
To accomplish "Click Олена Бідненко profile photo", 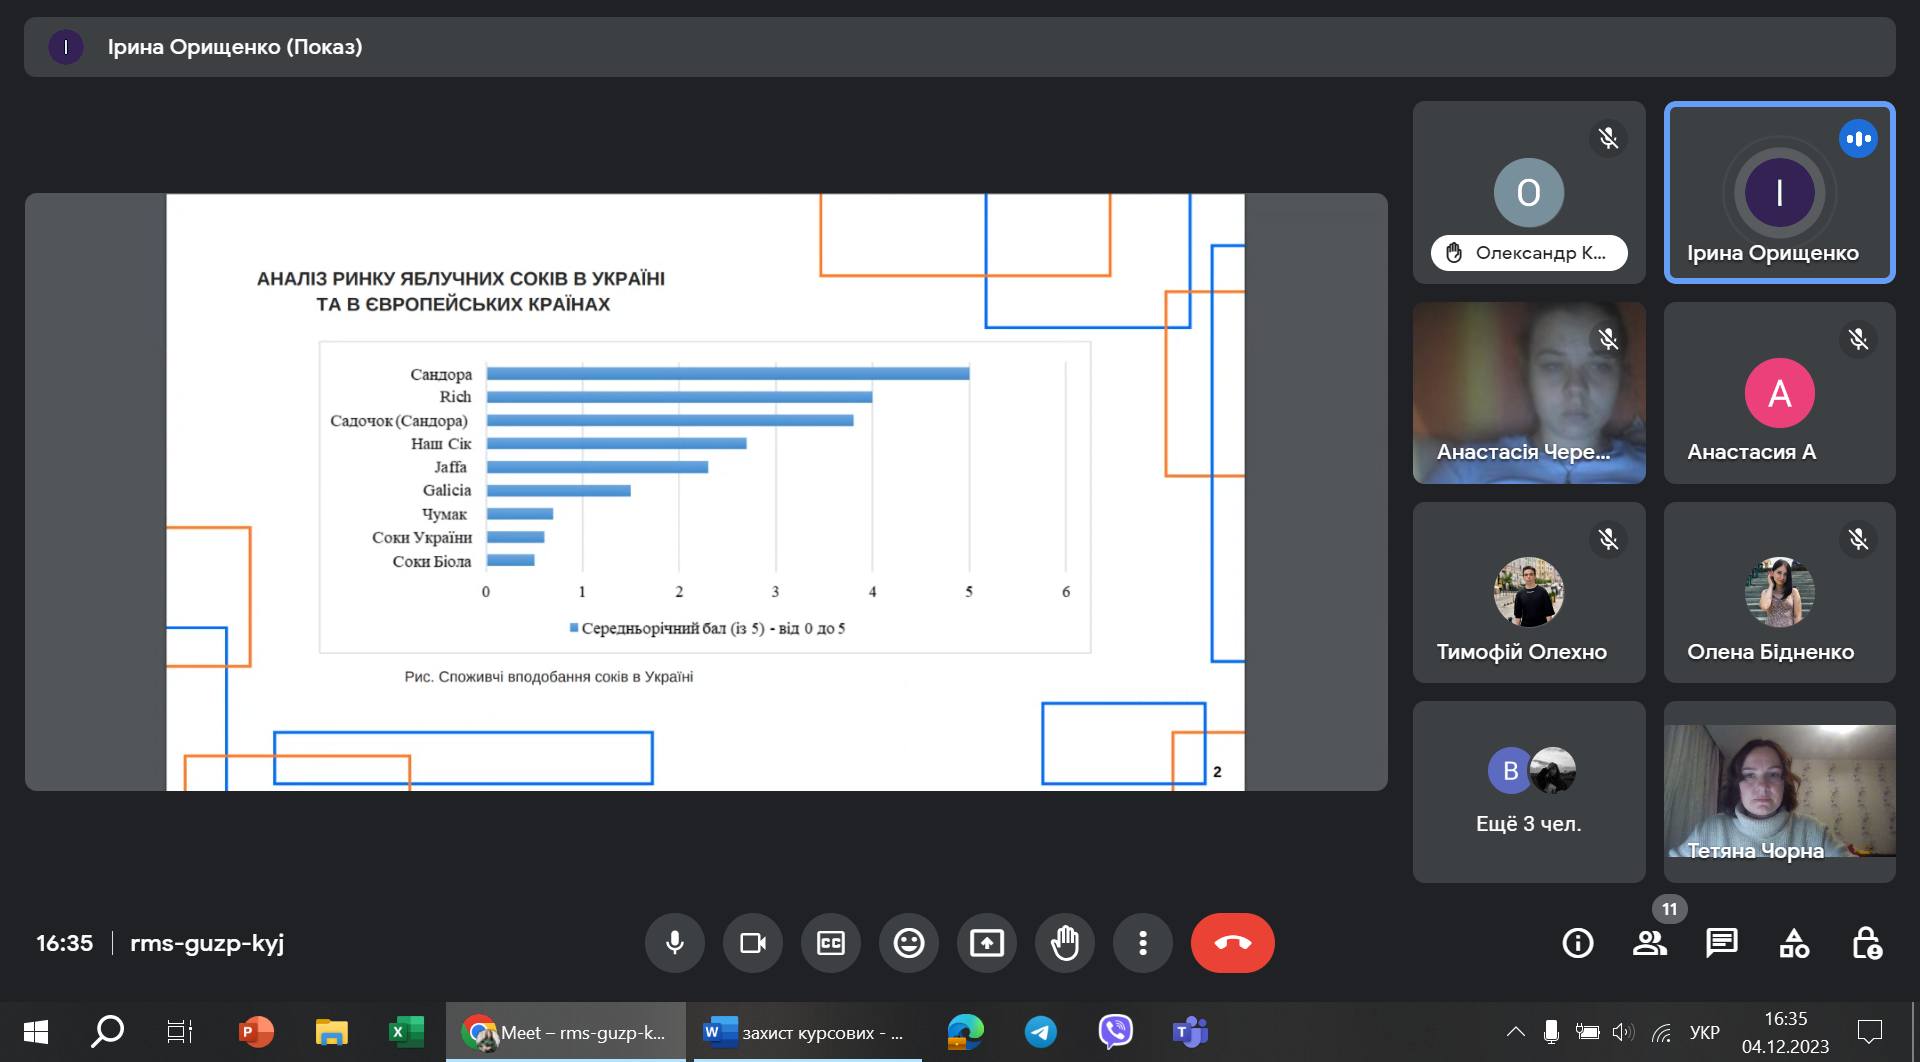I will click(x=1779, y=592).
